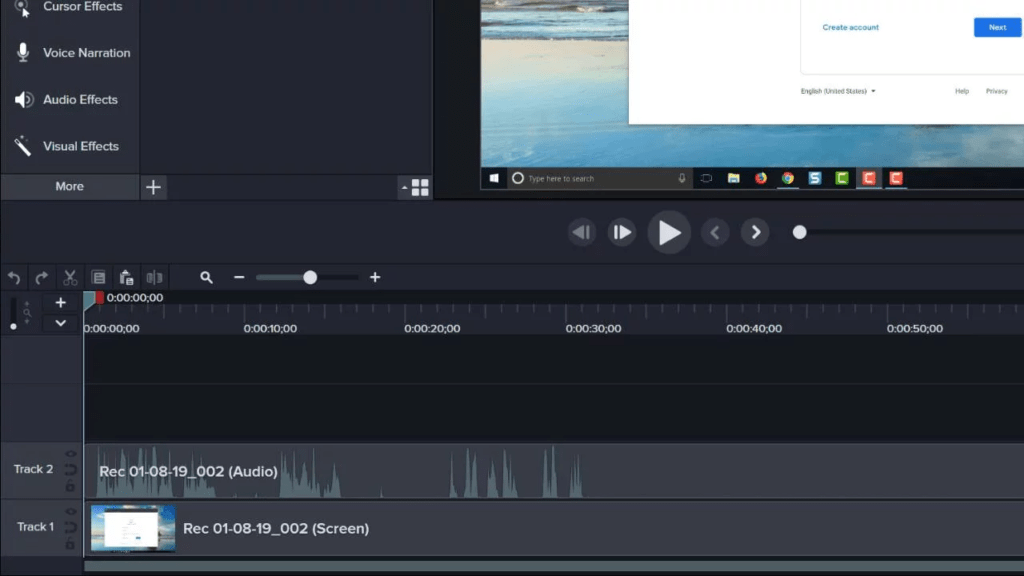The height and width of the screenshot is (576, 1024).
Task: Select the Rec 01-08-19_002 (Screen) clip thumbnail
Action: click(133, 528)
